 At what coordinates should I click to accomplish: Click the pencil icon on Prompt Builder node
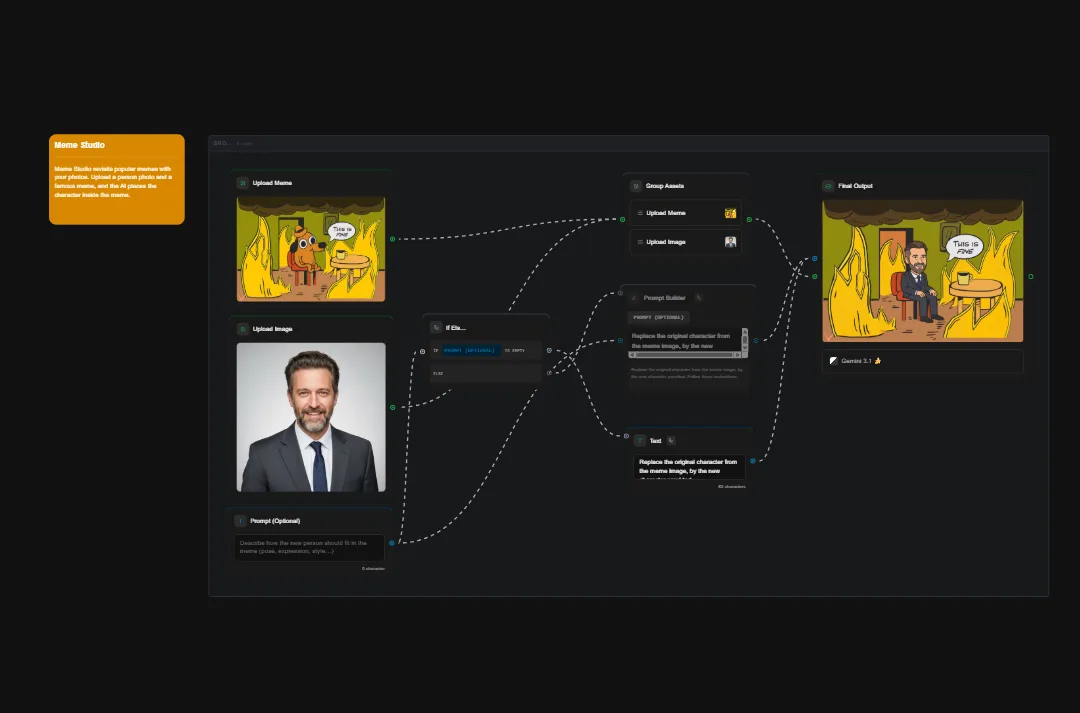(632, 297)
